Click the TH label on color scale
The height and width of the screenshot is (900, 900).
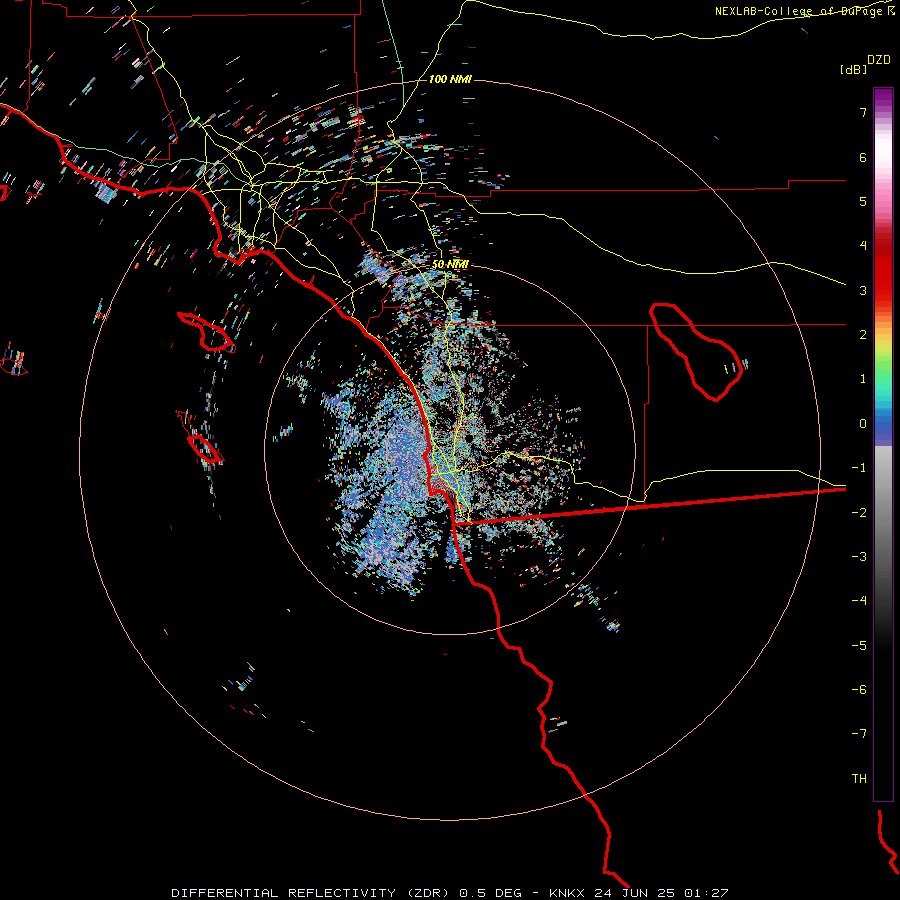coord(859,779)
